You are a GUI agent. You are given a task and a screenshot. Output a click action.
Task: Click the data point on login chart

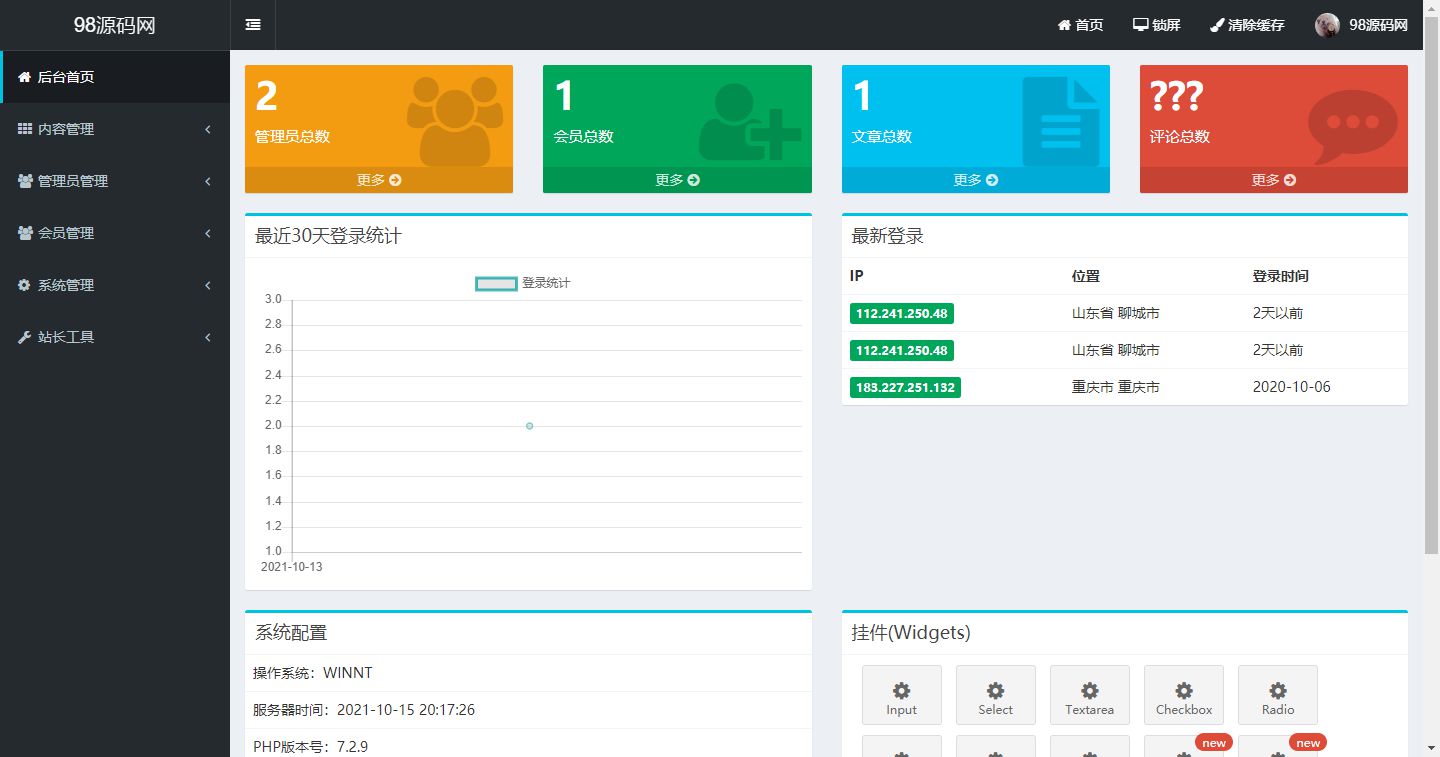click(x=529, y=426)
